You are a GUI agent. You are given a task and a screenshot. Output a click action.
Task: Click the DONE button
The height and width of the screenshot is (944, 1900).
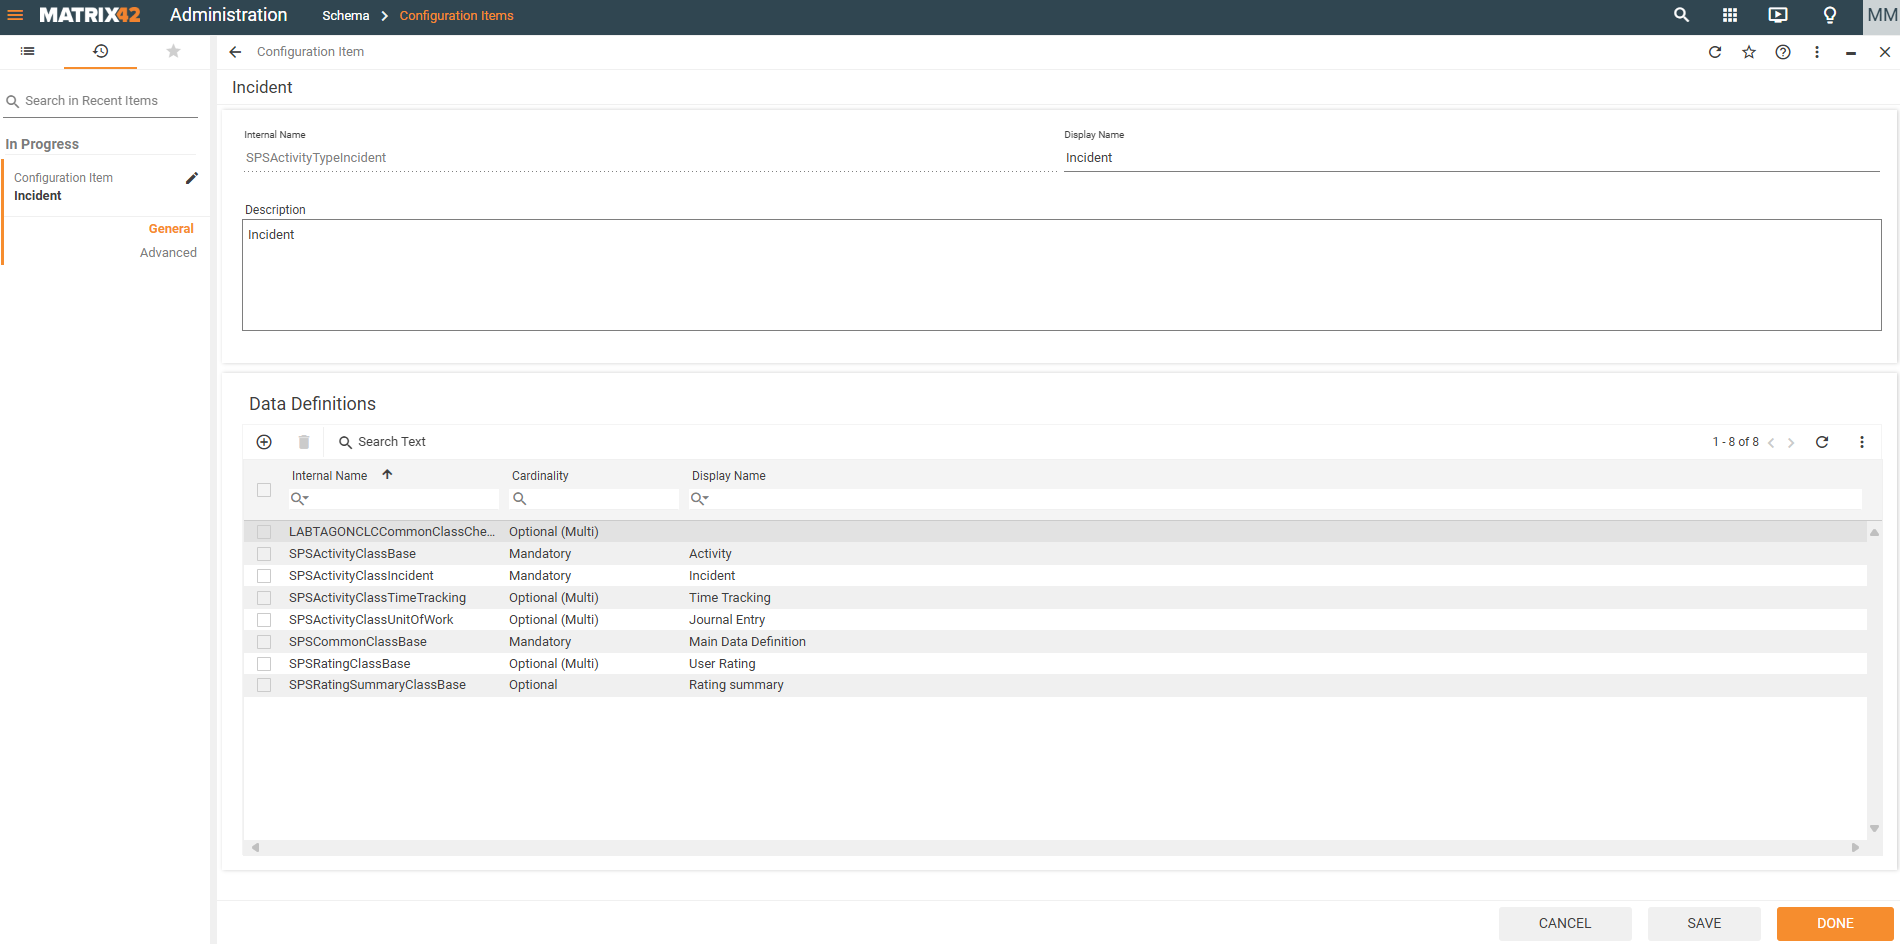(1835, 923)
